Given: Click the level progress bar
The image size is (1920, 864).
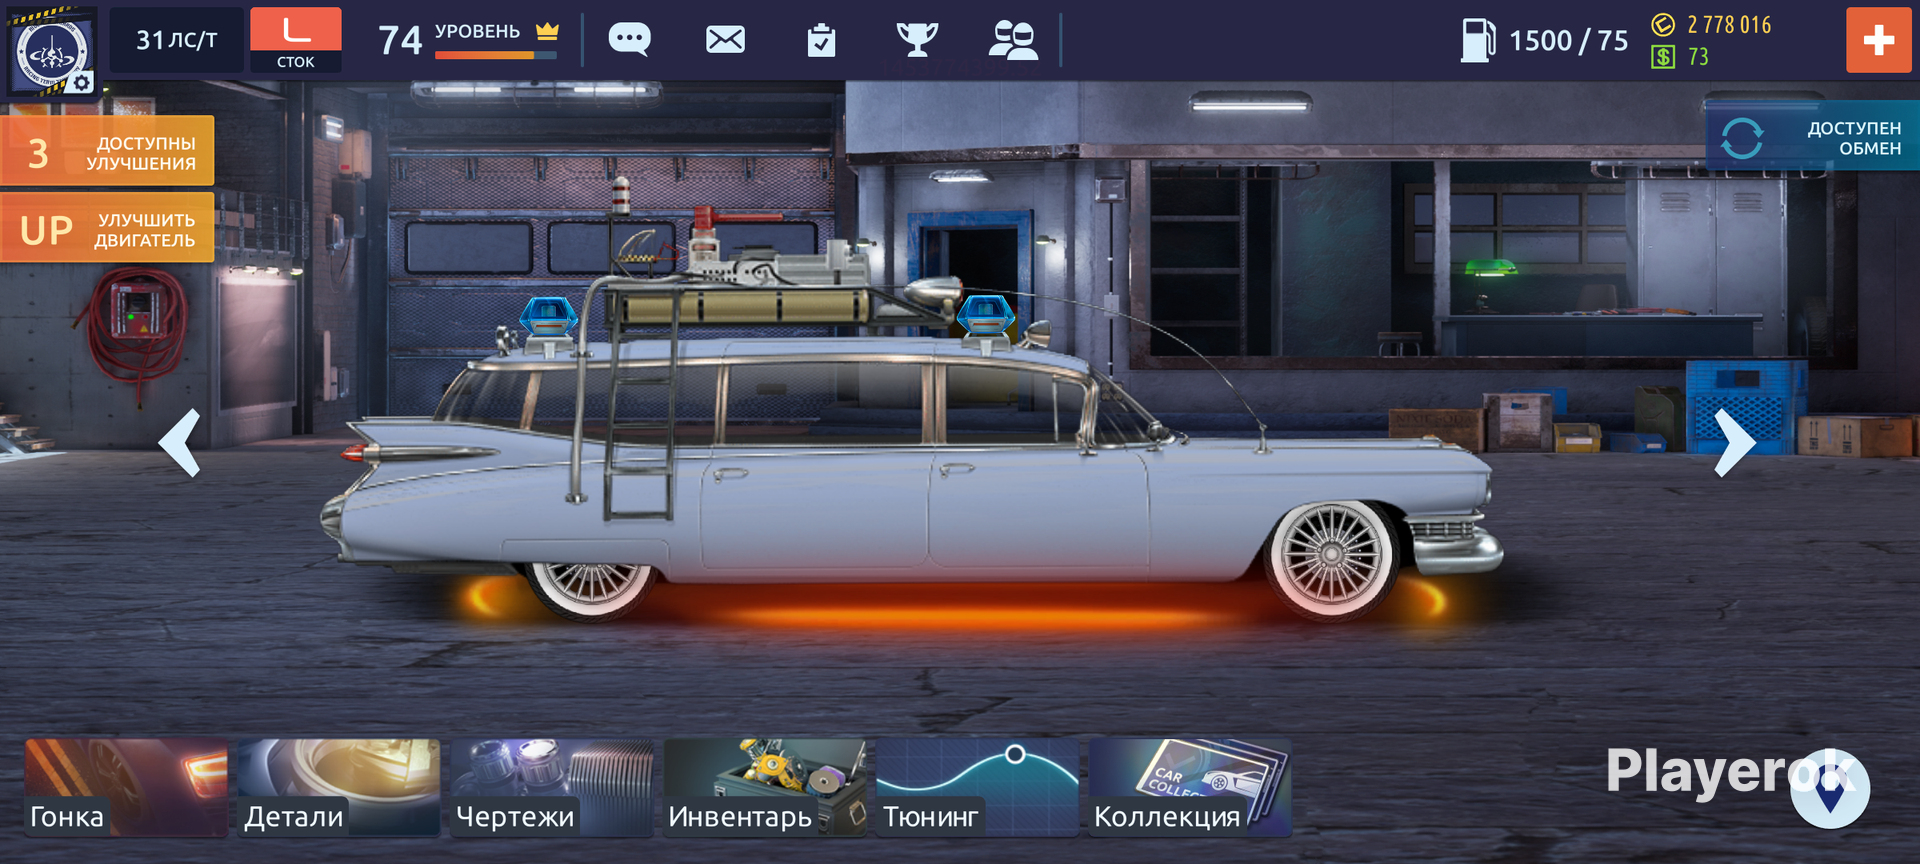Looking at the screenshot, I should pyautogui.click(x=496, y=55).
